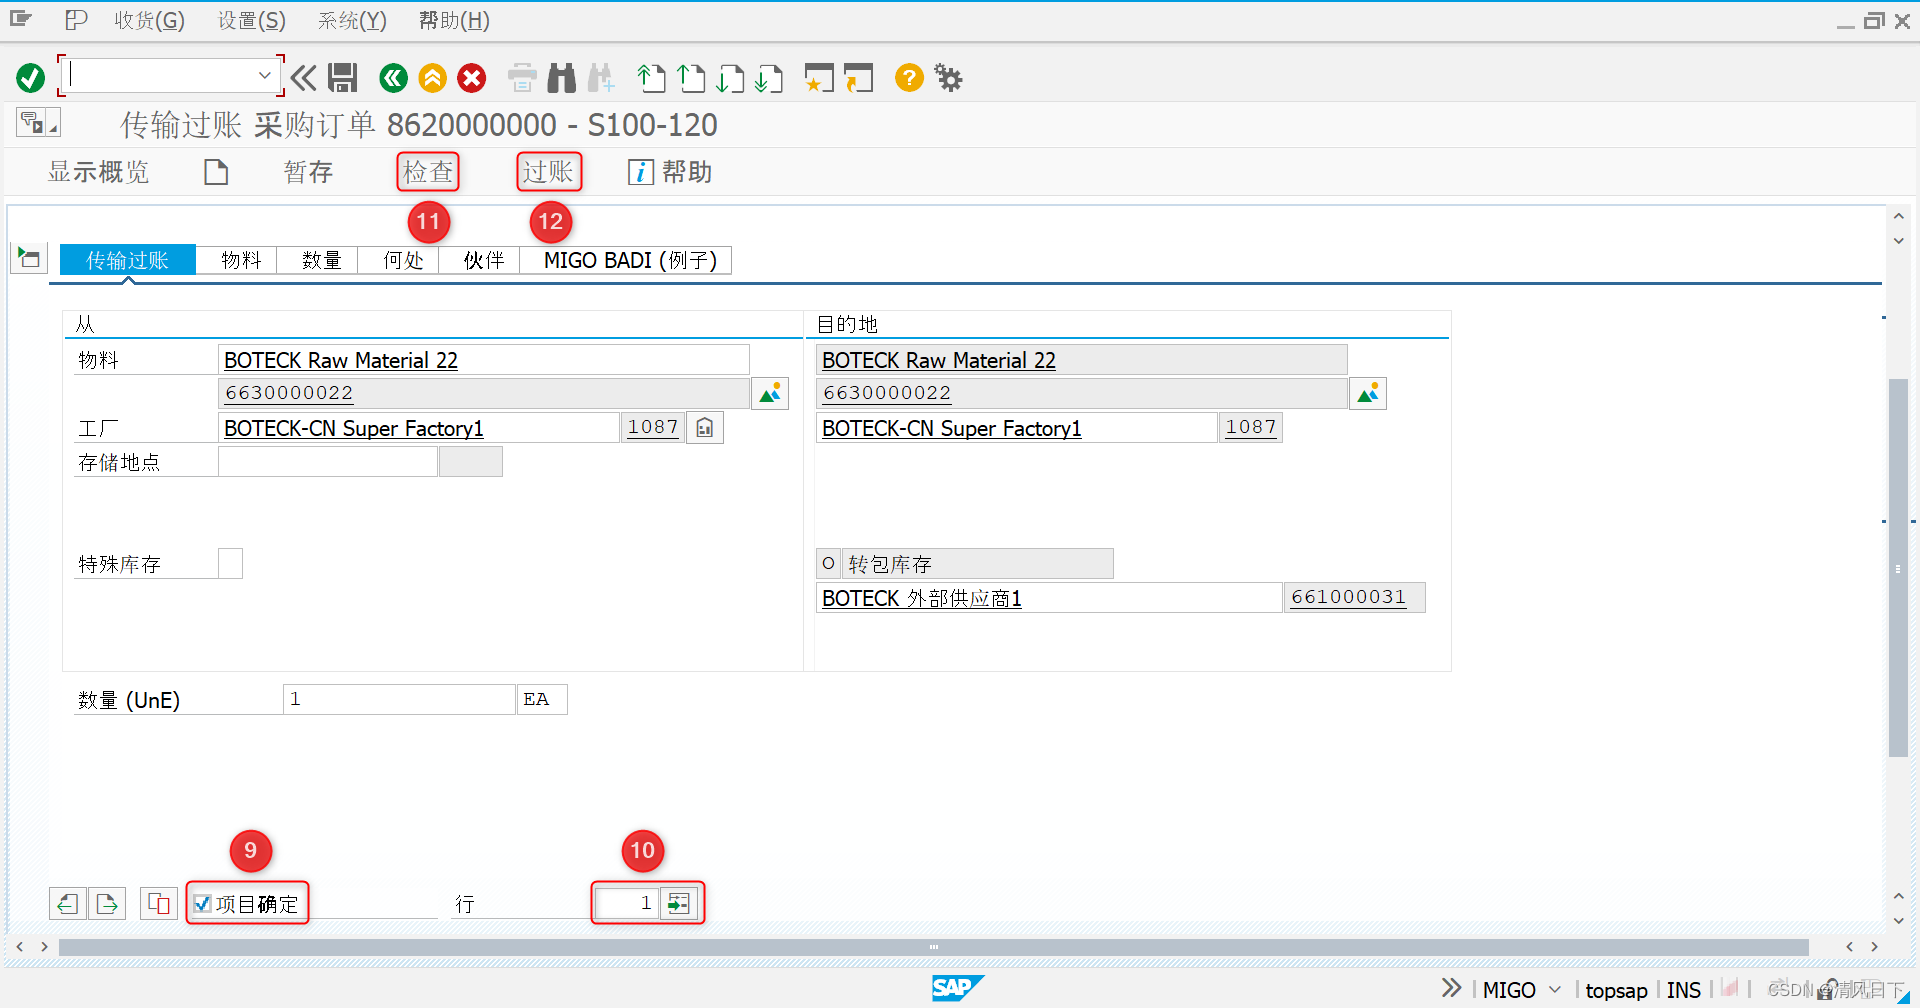1920x1008 pixels.
Task: Click the EA unit field
Action: (542, 699)
